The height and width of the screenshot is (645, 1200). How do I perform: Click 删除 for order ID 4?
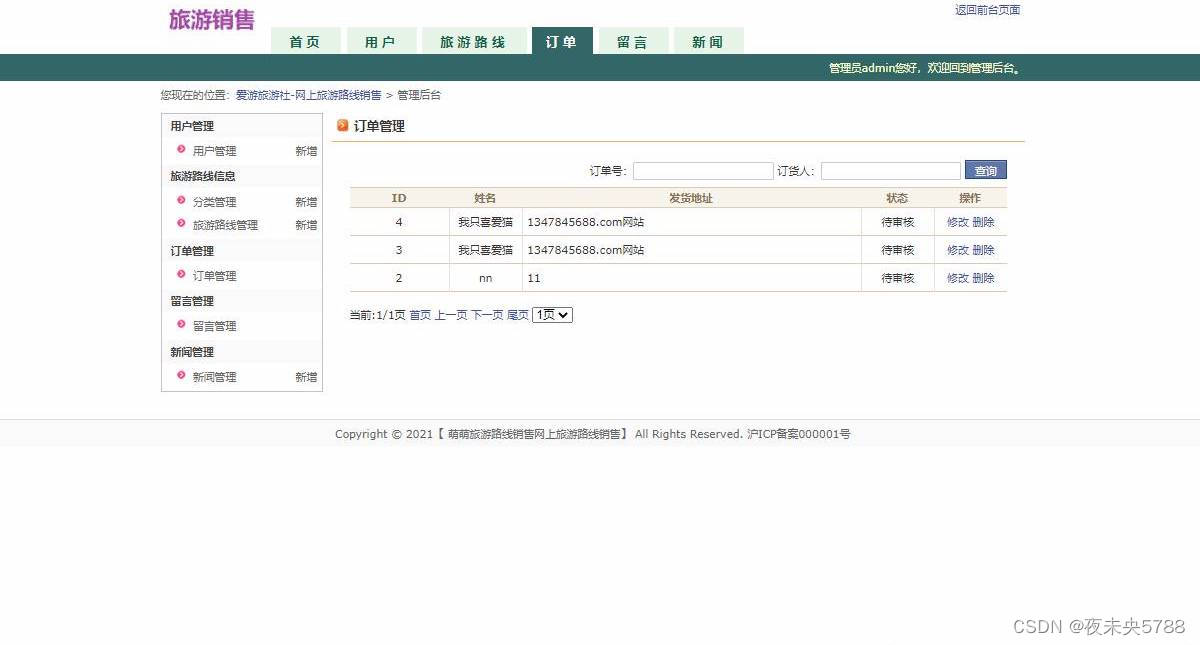pos(983,222)
